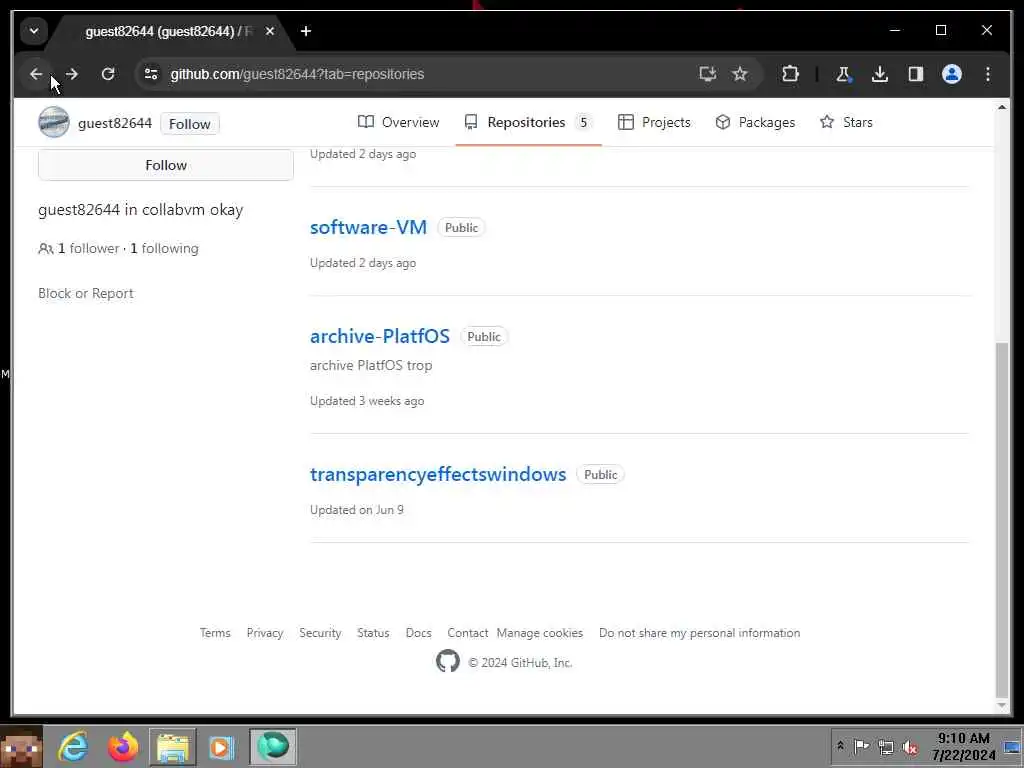Click Block or Report
1024x768 pixels.
click(86, 293)
